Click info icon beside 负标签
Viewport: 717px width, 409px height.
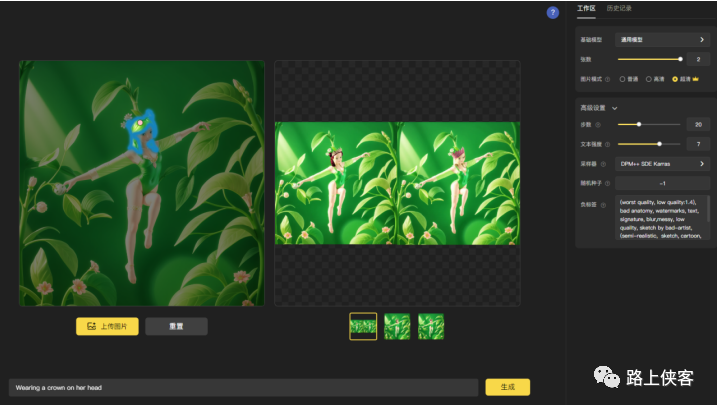[603, 205]
